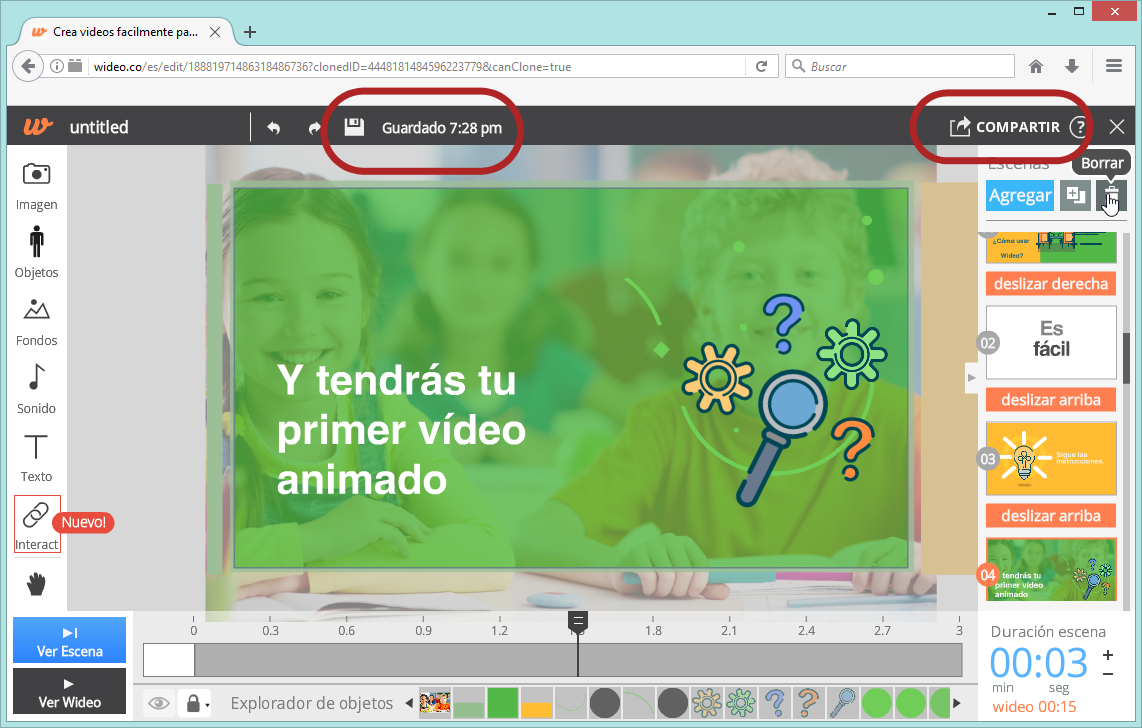The image size is (1142, 728).
Task: Close the editor with X icon
Action: pyautogui.click(x=1117, y=127)
